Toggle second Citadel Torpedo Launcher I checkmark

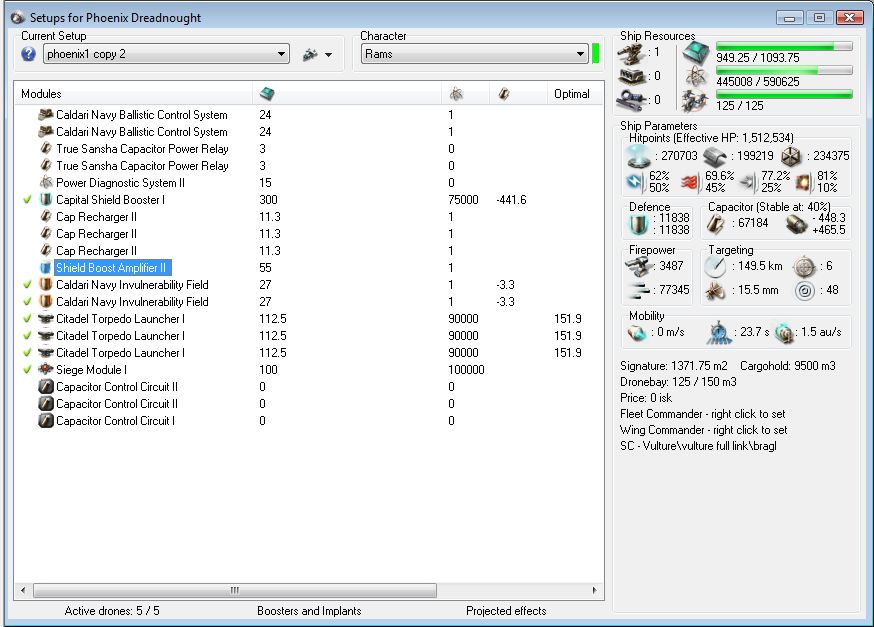(27, 336)
